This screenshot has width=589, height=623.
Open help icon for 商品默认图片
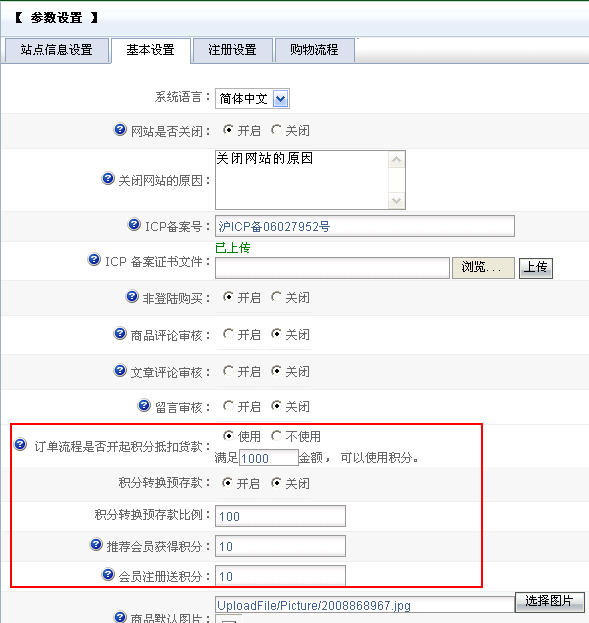120,617
